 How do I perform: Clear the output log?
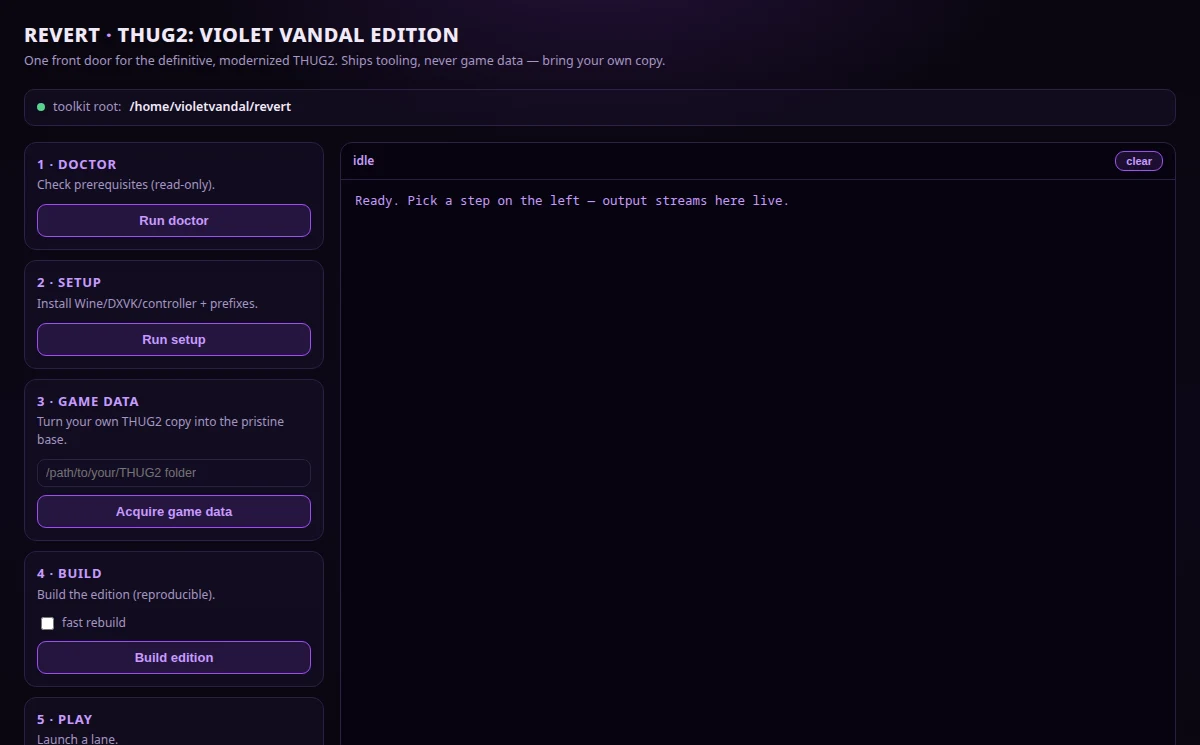point(1139,161)
